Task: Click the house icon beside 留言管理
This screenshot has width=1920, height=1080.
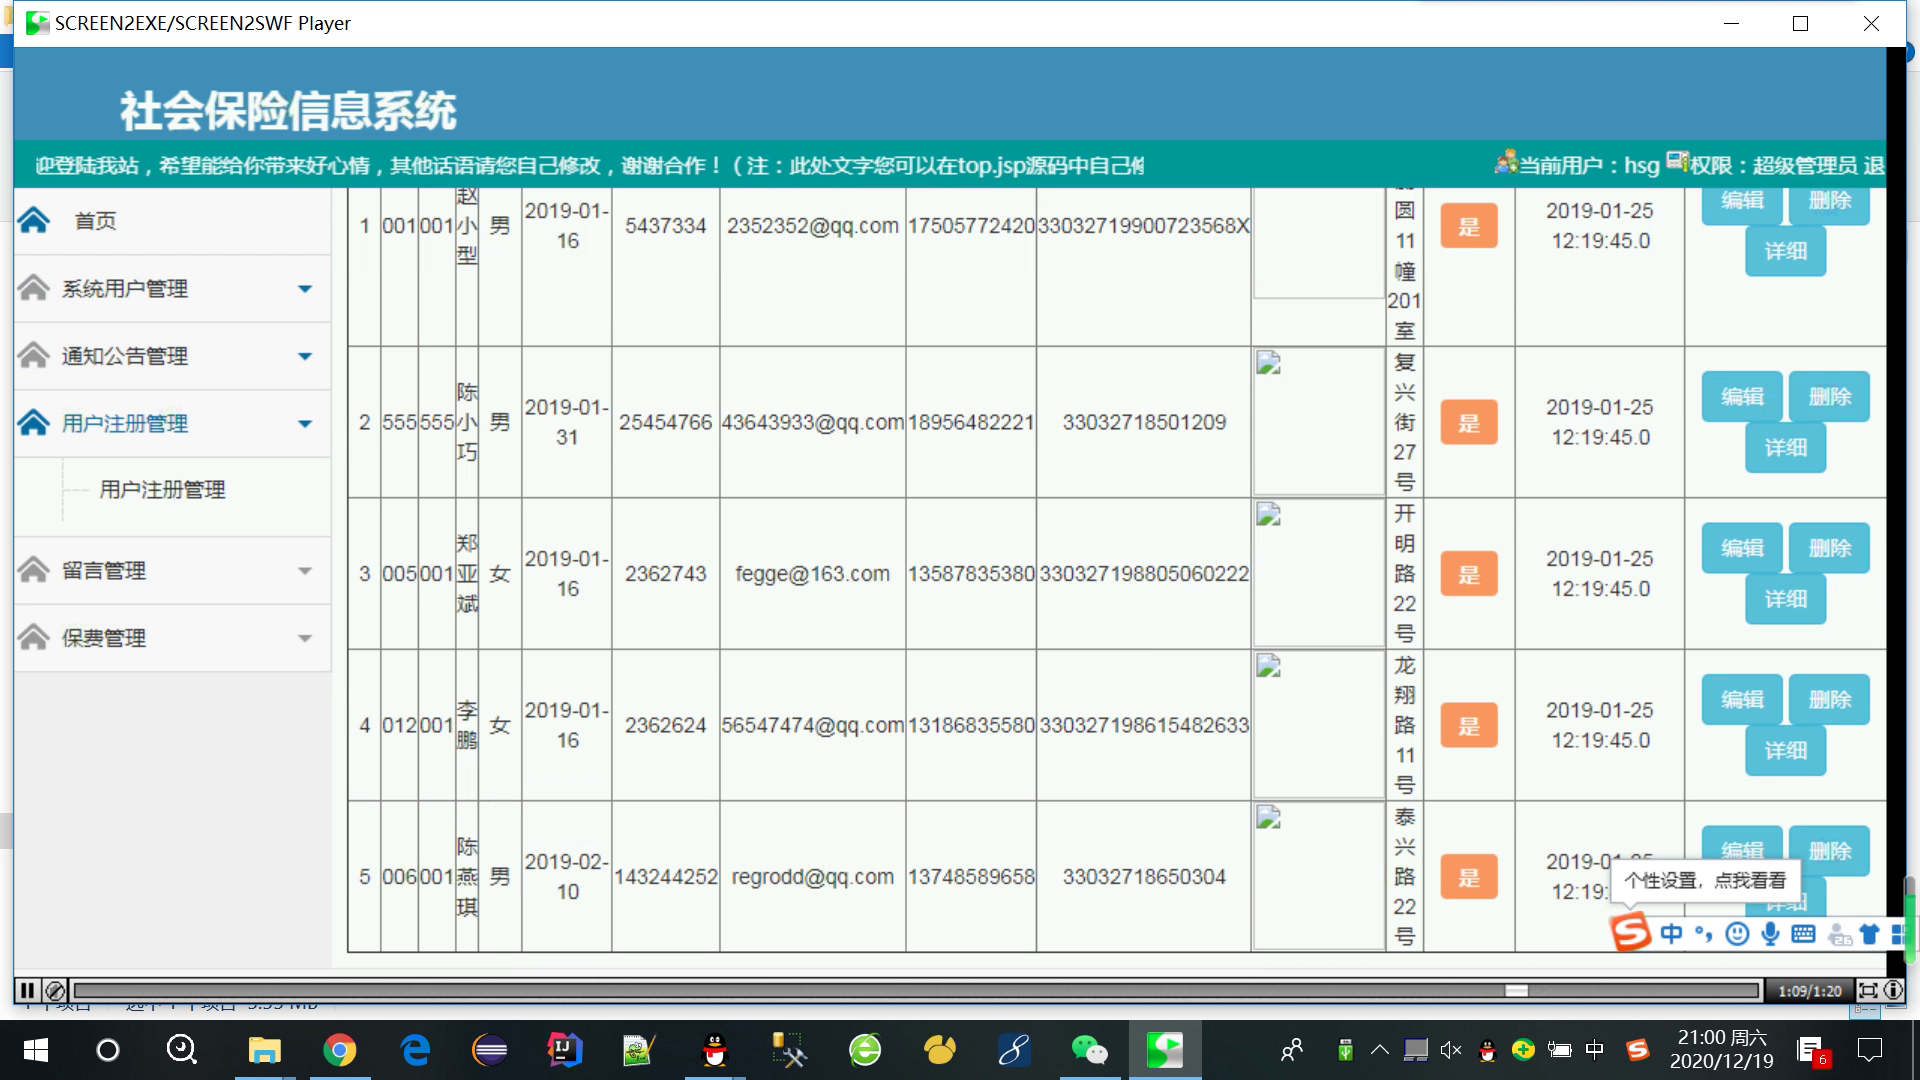Action: [x=33, y=570]
